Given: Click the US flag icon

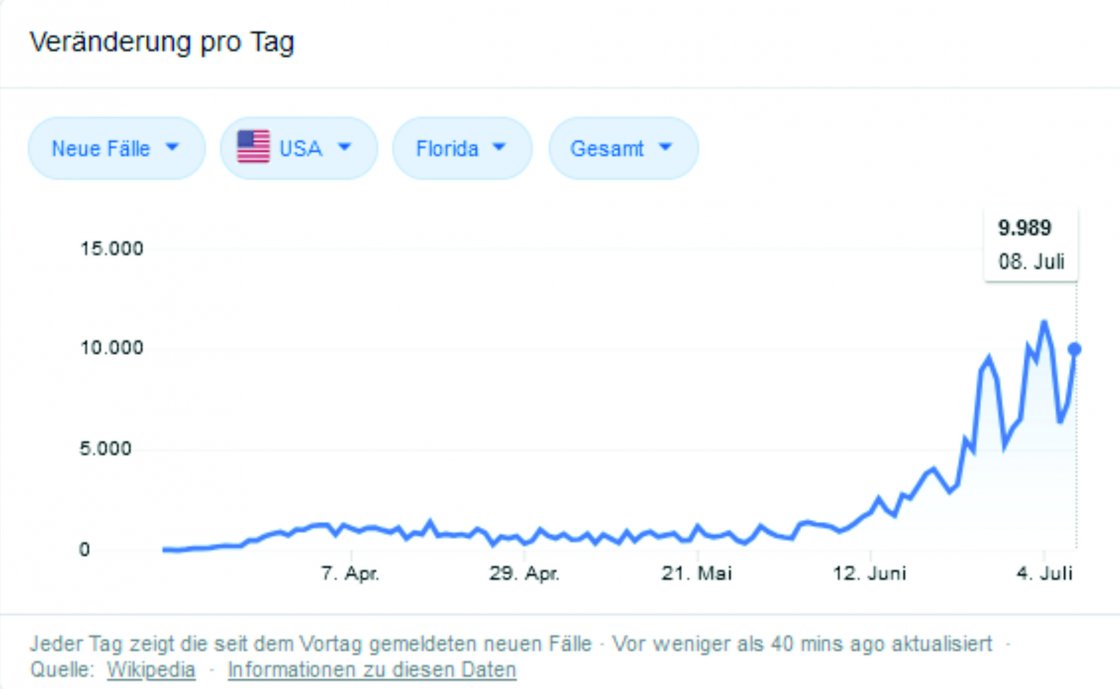Looking at the screenshot, I should coord(253,148).
